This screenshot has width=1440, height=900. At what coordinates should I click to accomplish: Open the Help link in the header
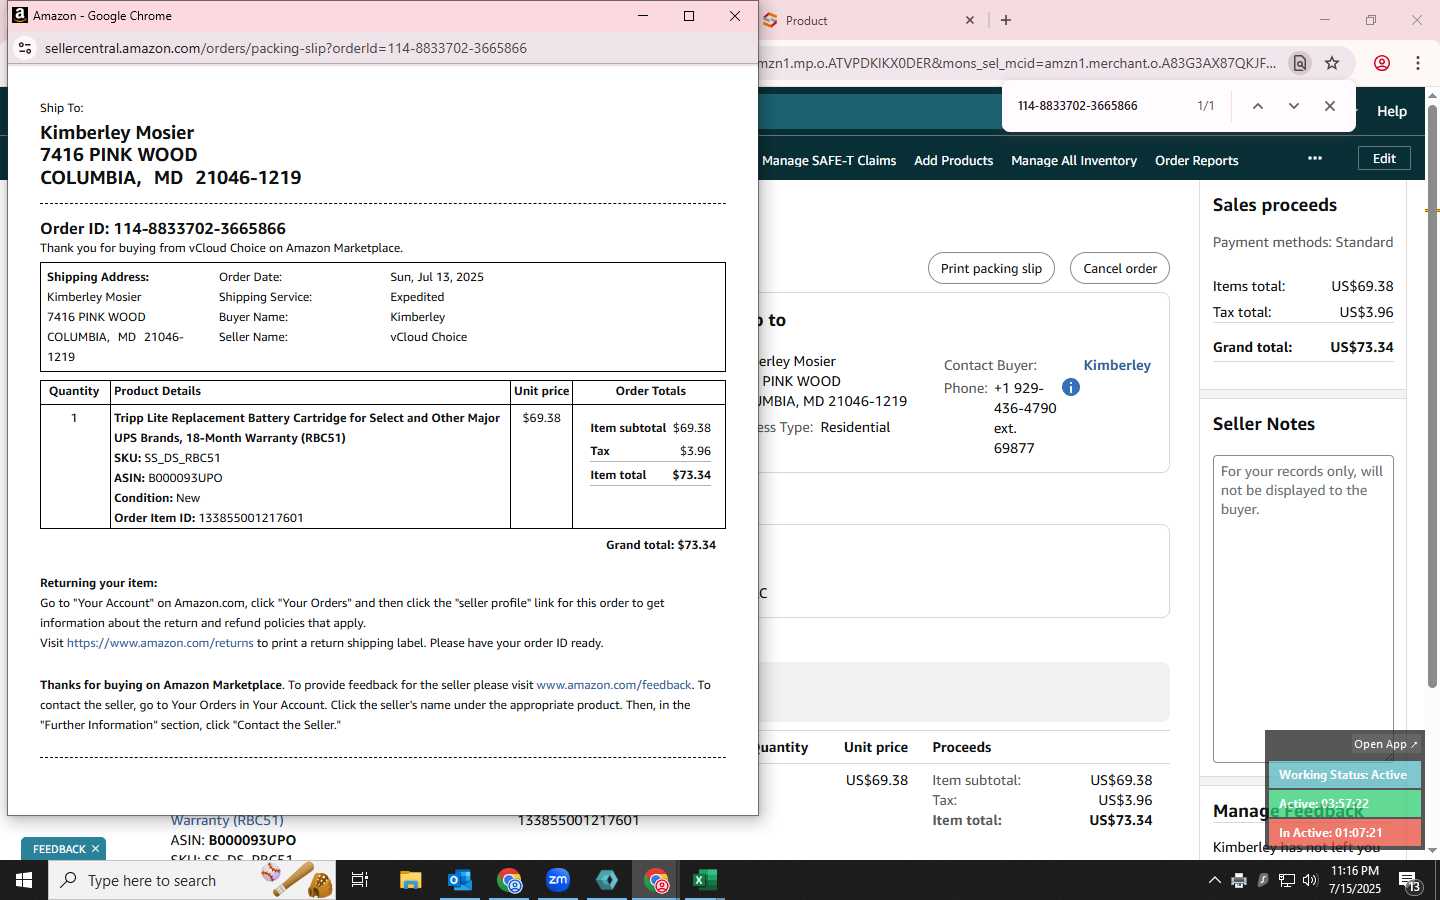tap(1392, 111)
